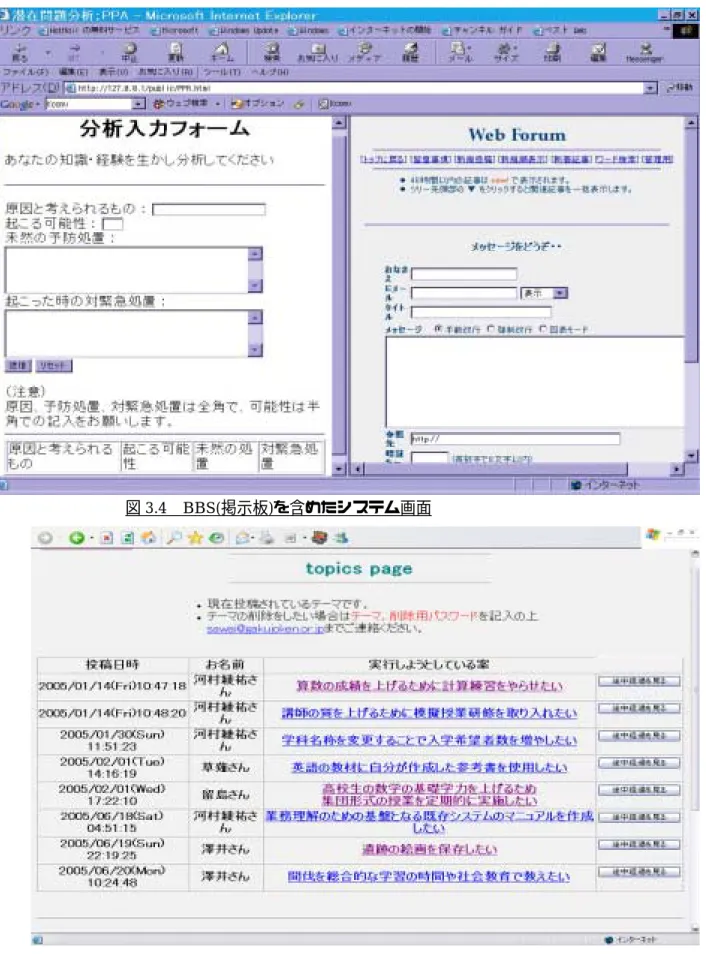The image size is (706, 954).
Task: Open the ヘルプ(H) menu
Action: 271,72
